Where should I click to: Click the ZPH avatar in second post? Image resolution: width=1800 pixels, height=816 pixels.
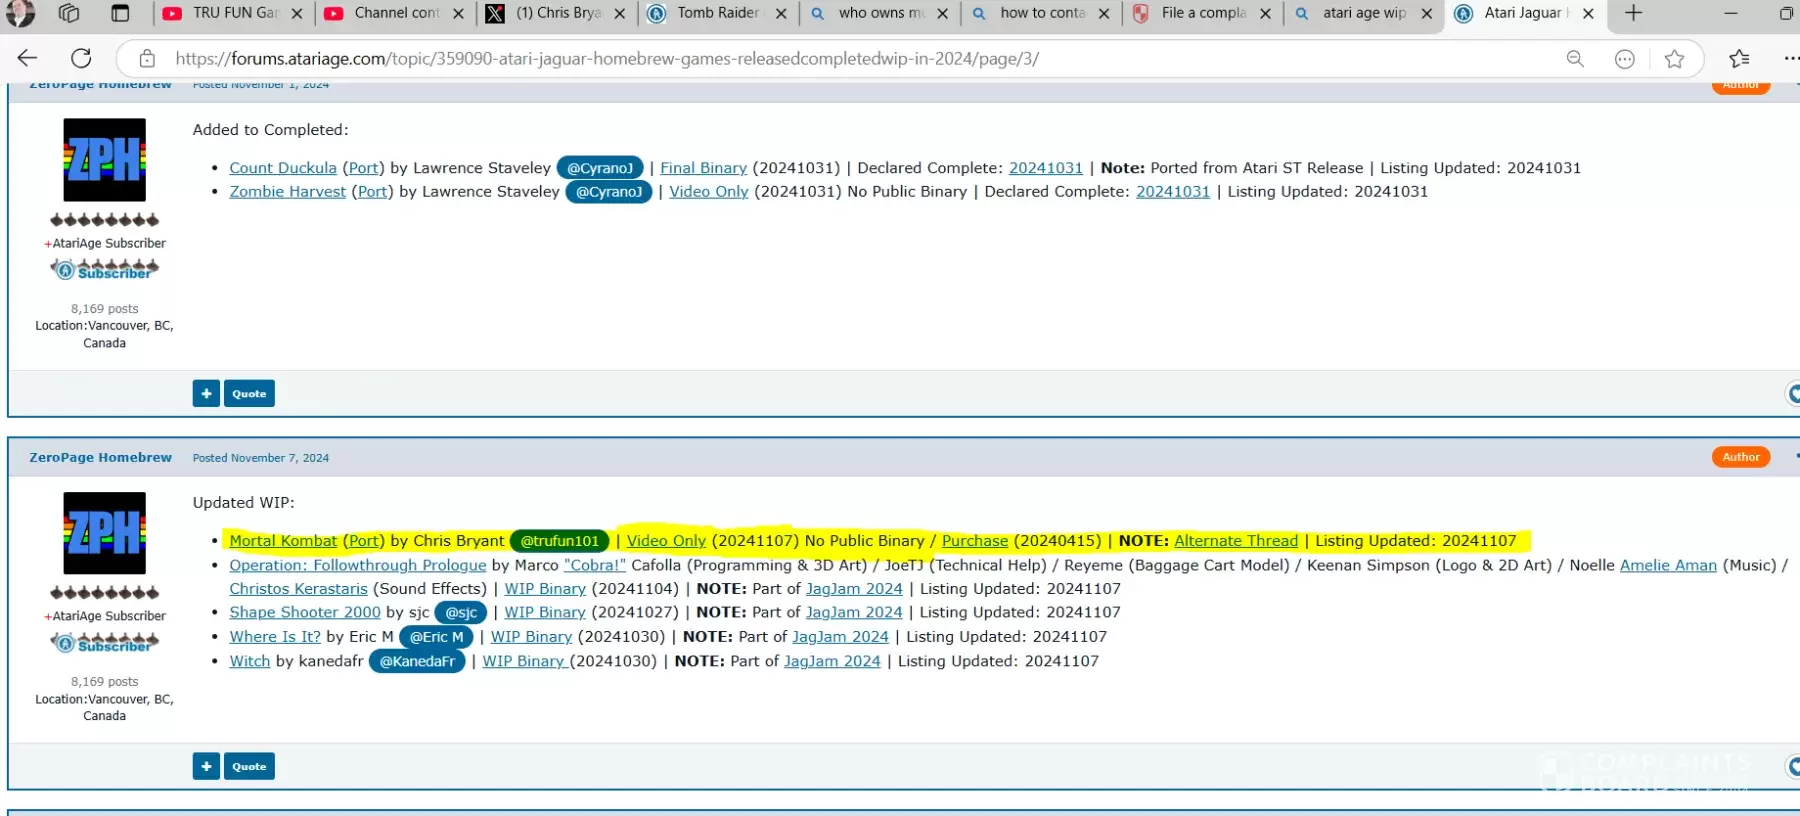[x=105, y=533]
